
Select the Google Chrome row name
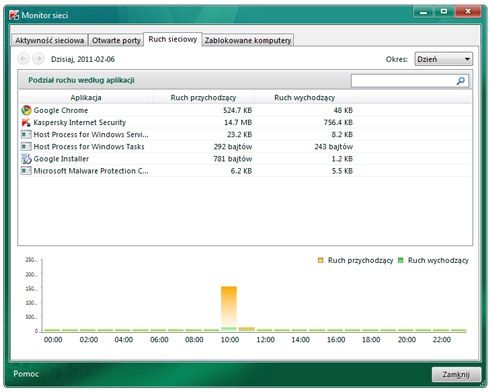tap(61, 110)
